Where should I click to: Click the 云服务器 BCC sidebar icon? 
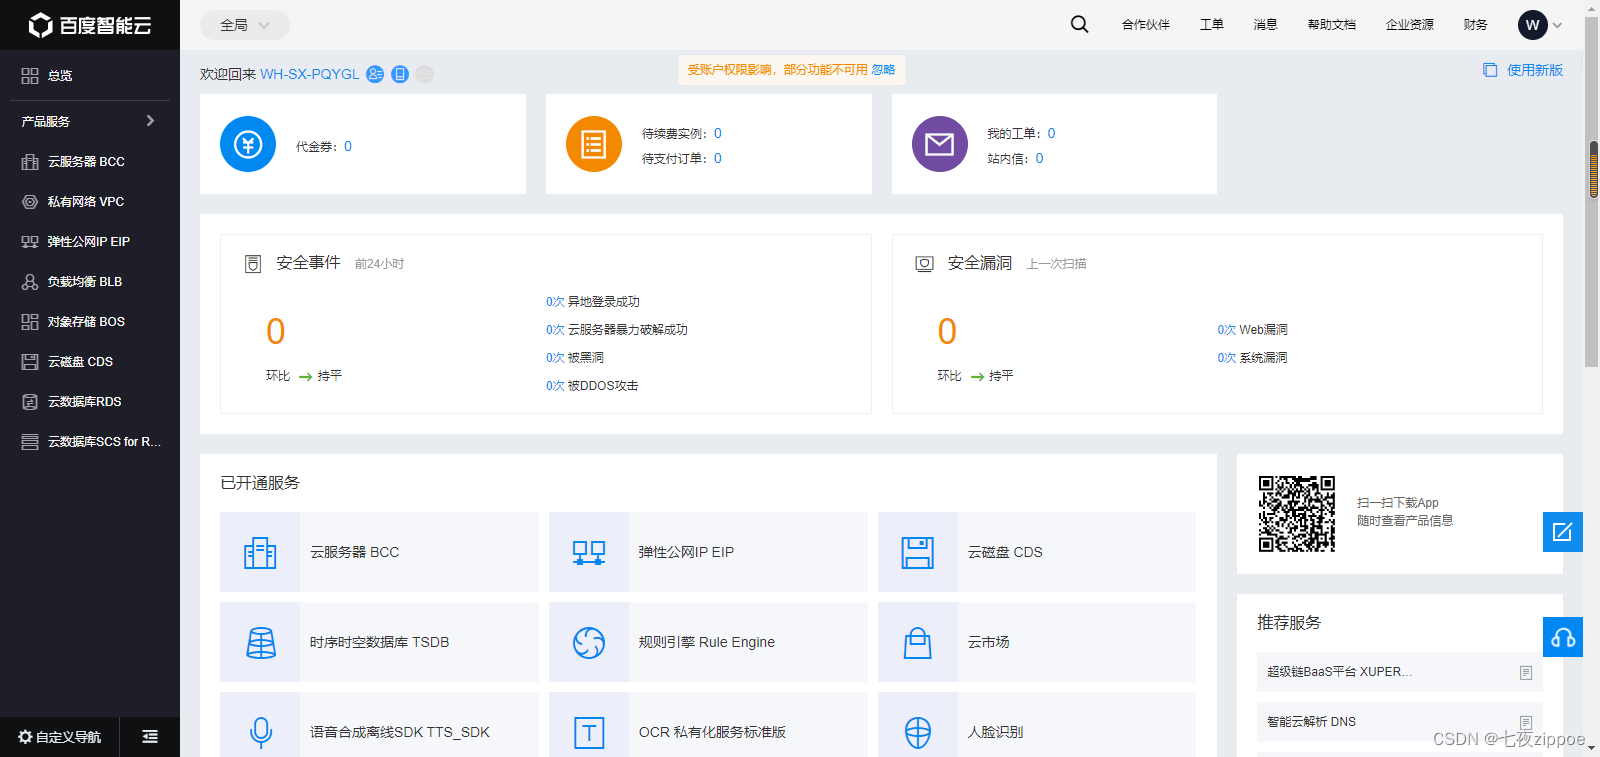coord(30,161)
